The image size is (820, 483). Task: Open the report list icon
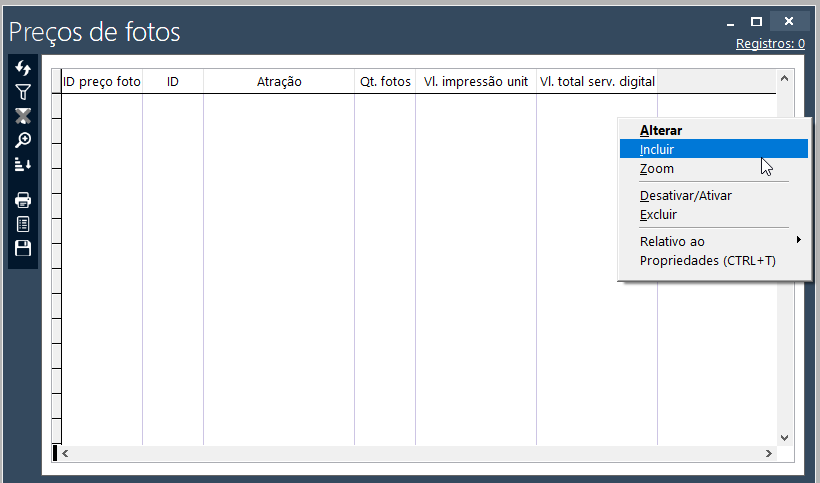[23, 224]
